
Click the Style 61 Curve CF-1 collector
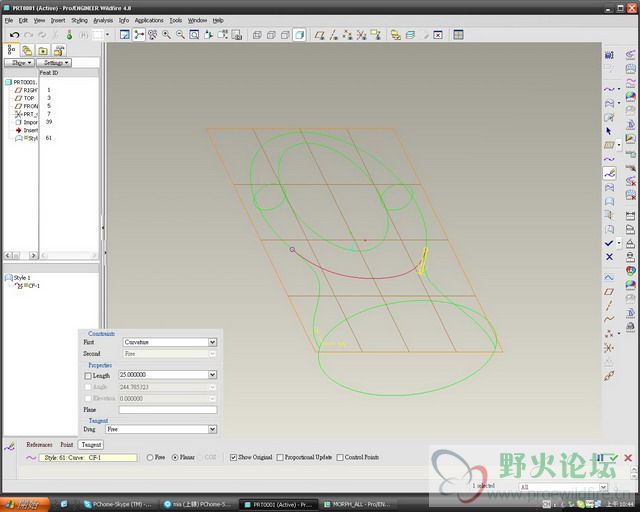coord(88,458)
